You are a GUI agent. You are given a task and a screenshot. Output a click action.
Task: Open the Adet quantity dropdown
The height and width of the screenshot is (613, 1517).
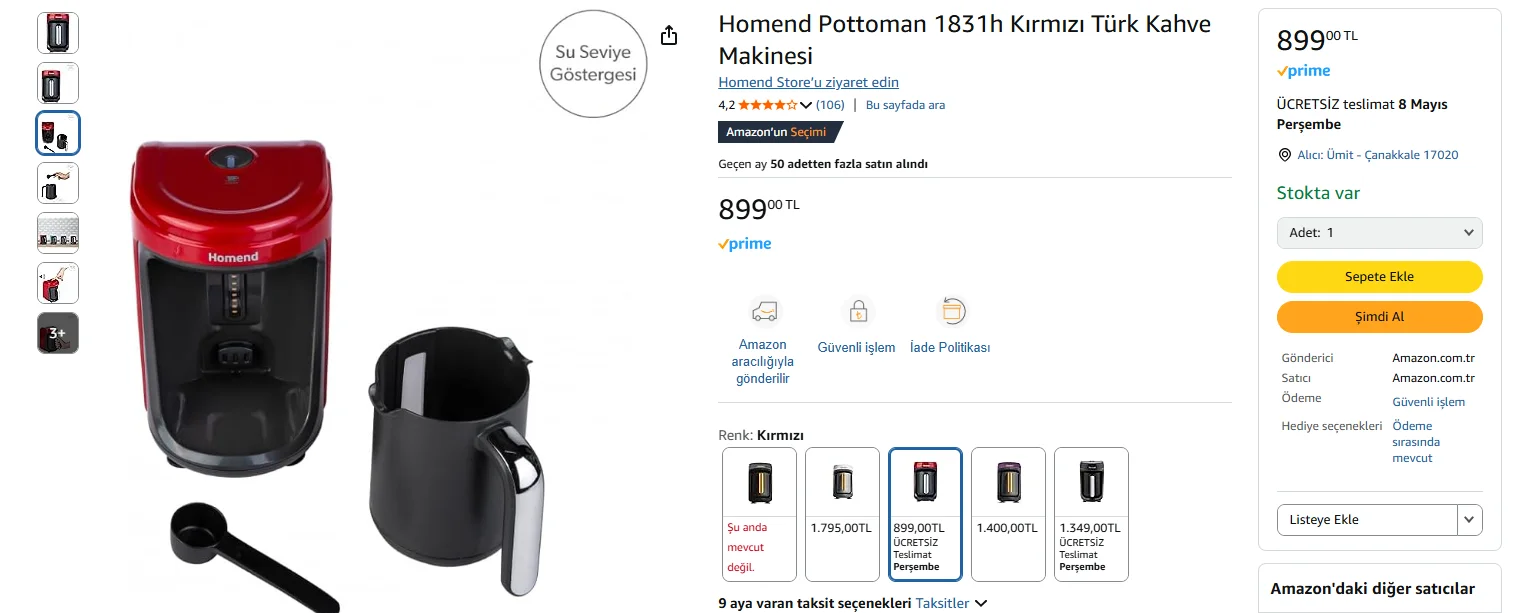pos(1379,233)
